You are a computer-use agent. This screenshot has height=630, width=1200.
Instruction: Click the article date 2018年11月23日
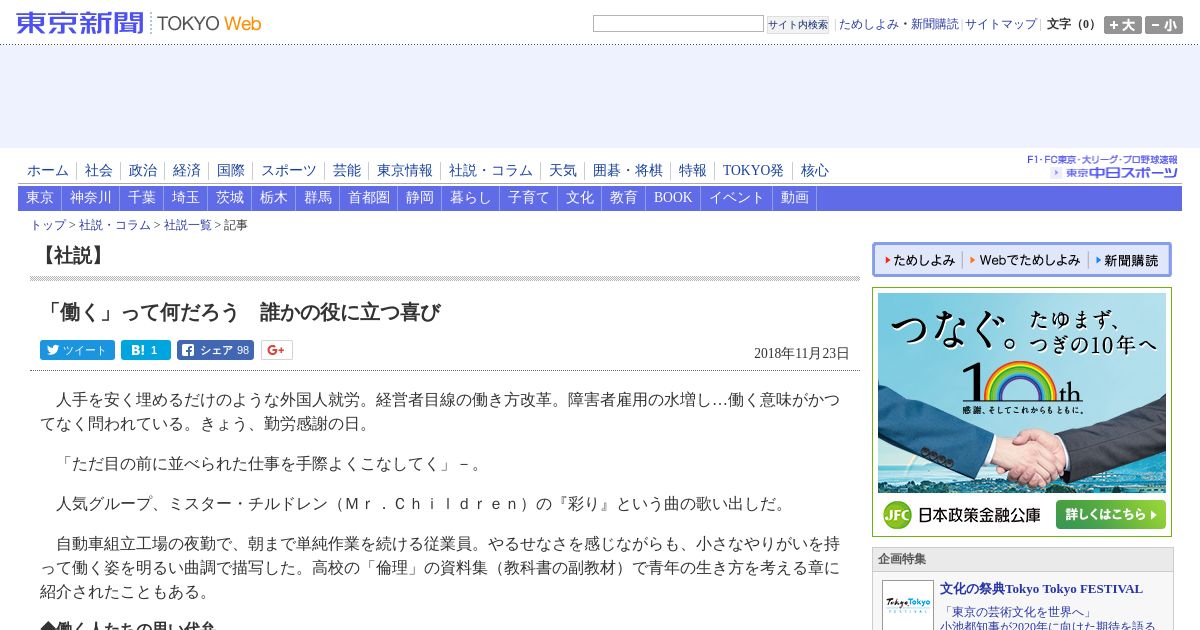pyautogui.click(x=802, y=354)
